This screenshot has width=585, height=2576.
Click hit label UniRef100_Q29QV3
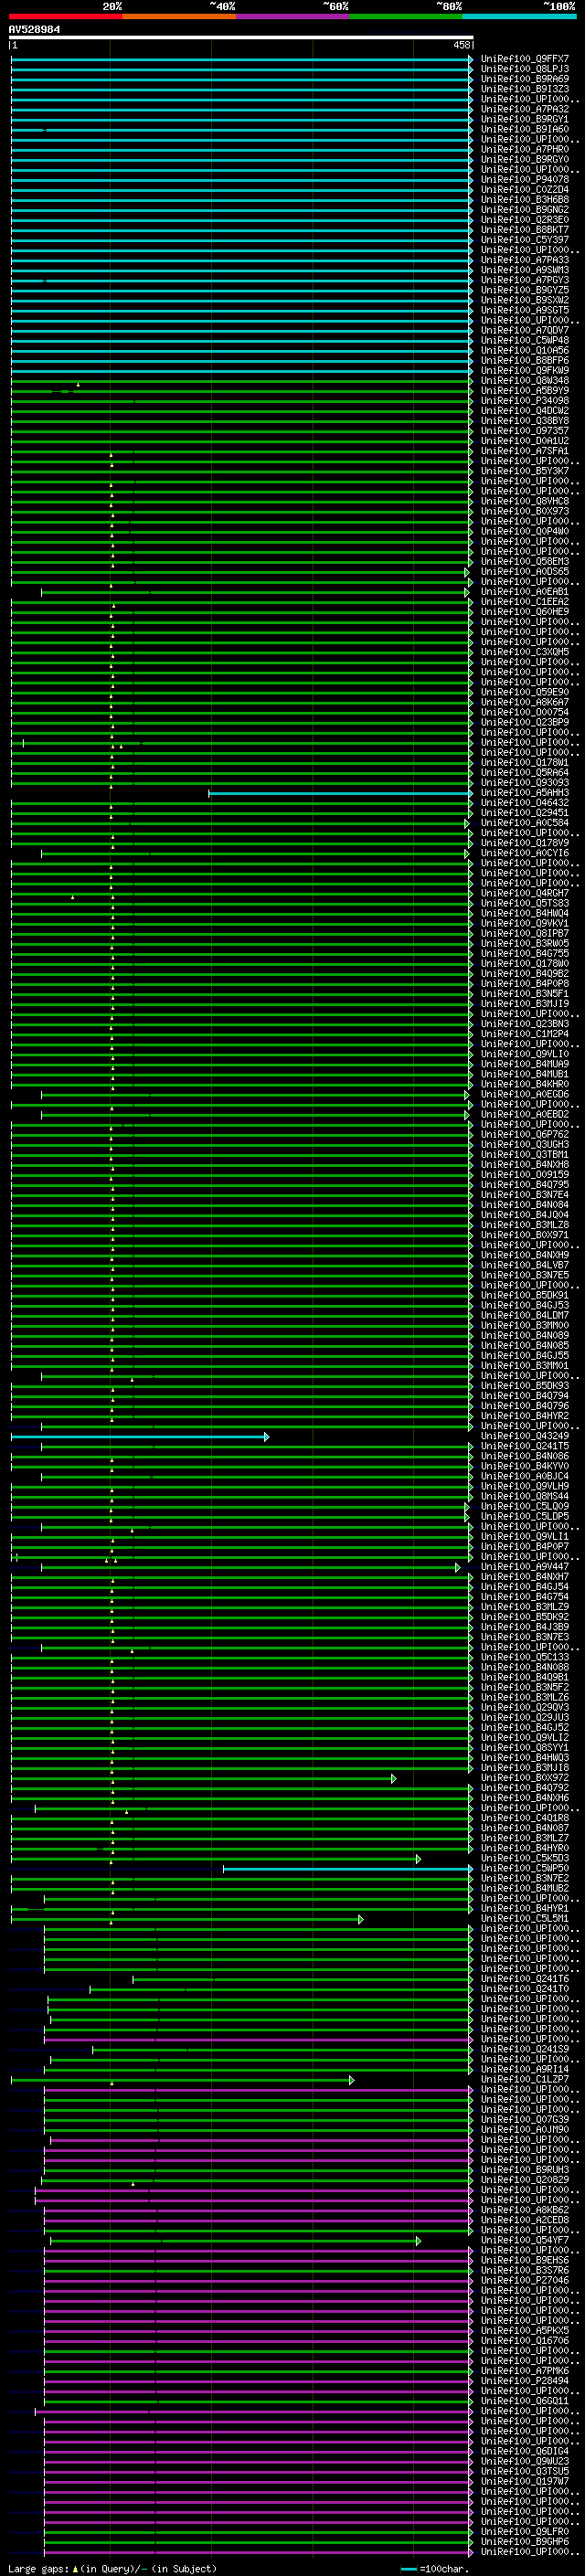click(525, 1707)
